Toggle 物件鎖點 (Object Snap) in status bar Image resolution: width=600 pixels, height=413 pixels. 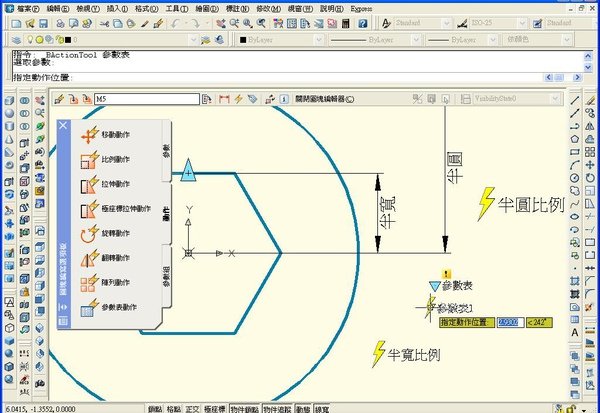click(x=245, y=409)
